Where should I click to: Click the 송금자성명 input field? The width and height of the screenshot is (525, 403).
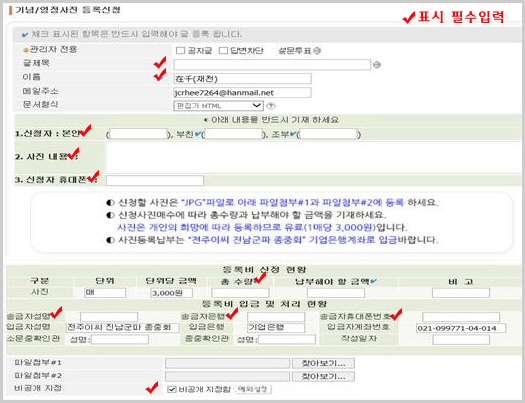(x=109, y=317)
